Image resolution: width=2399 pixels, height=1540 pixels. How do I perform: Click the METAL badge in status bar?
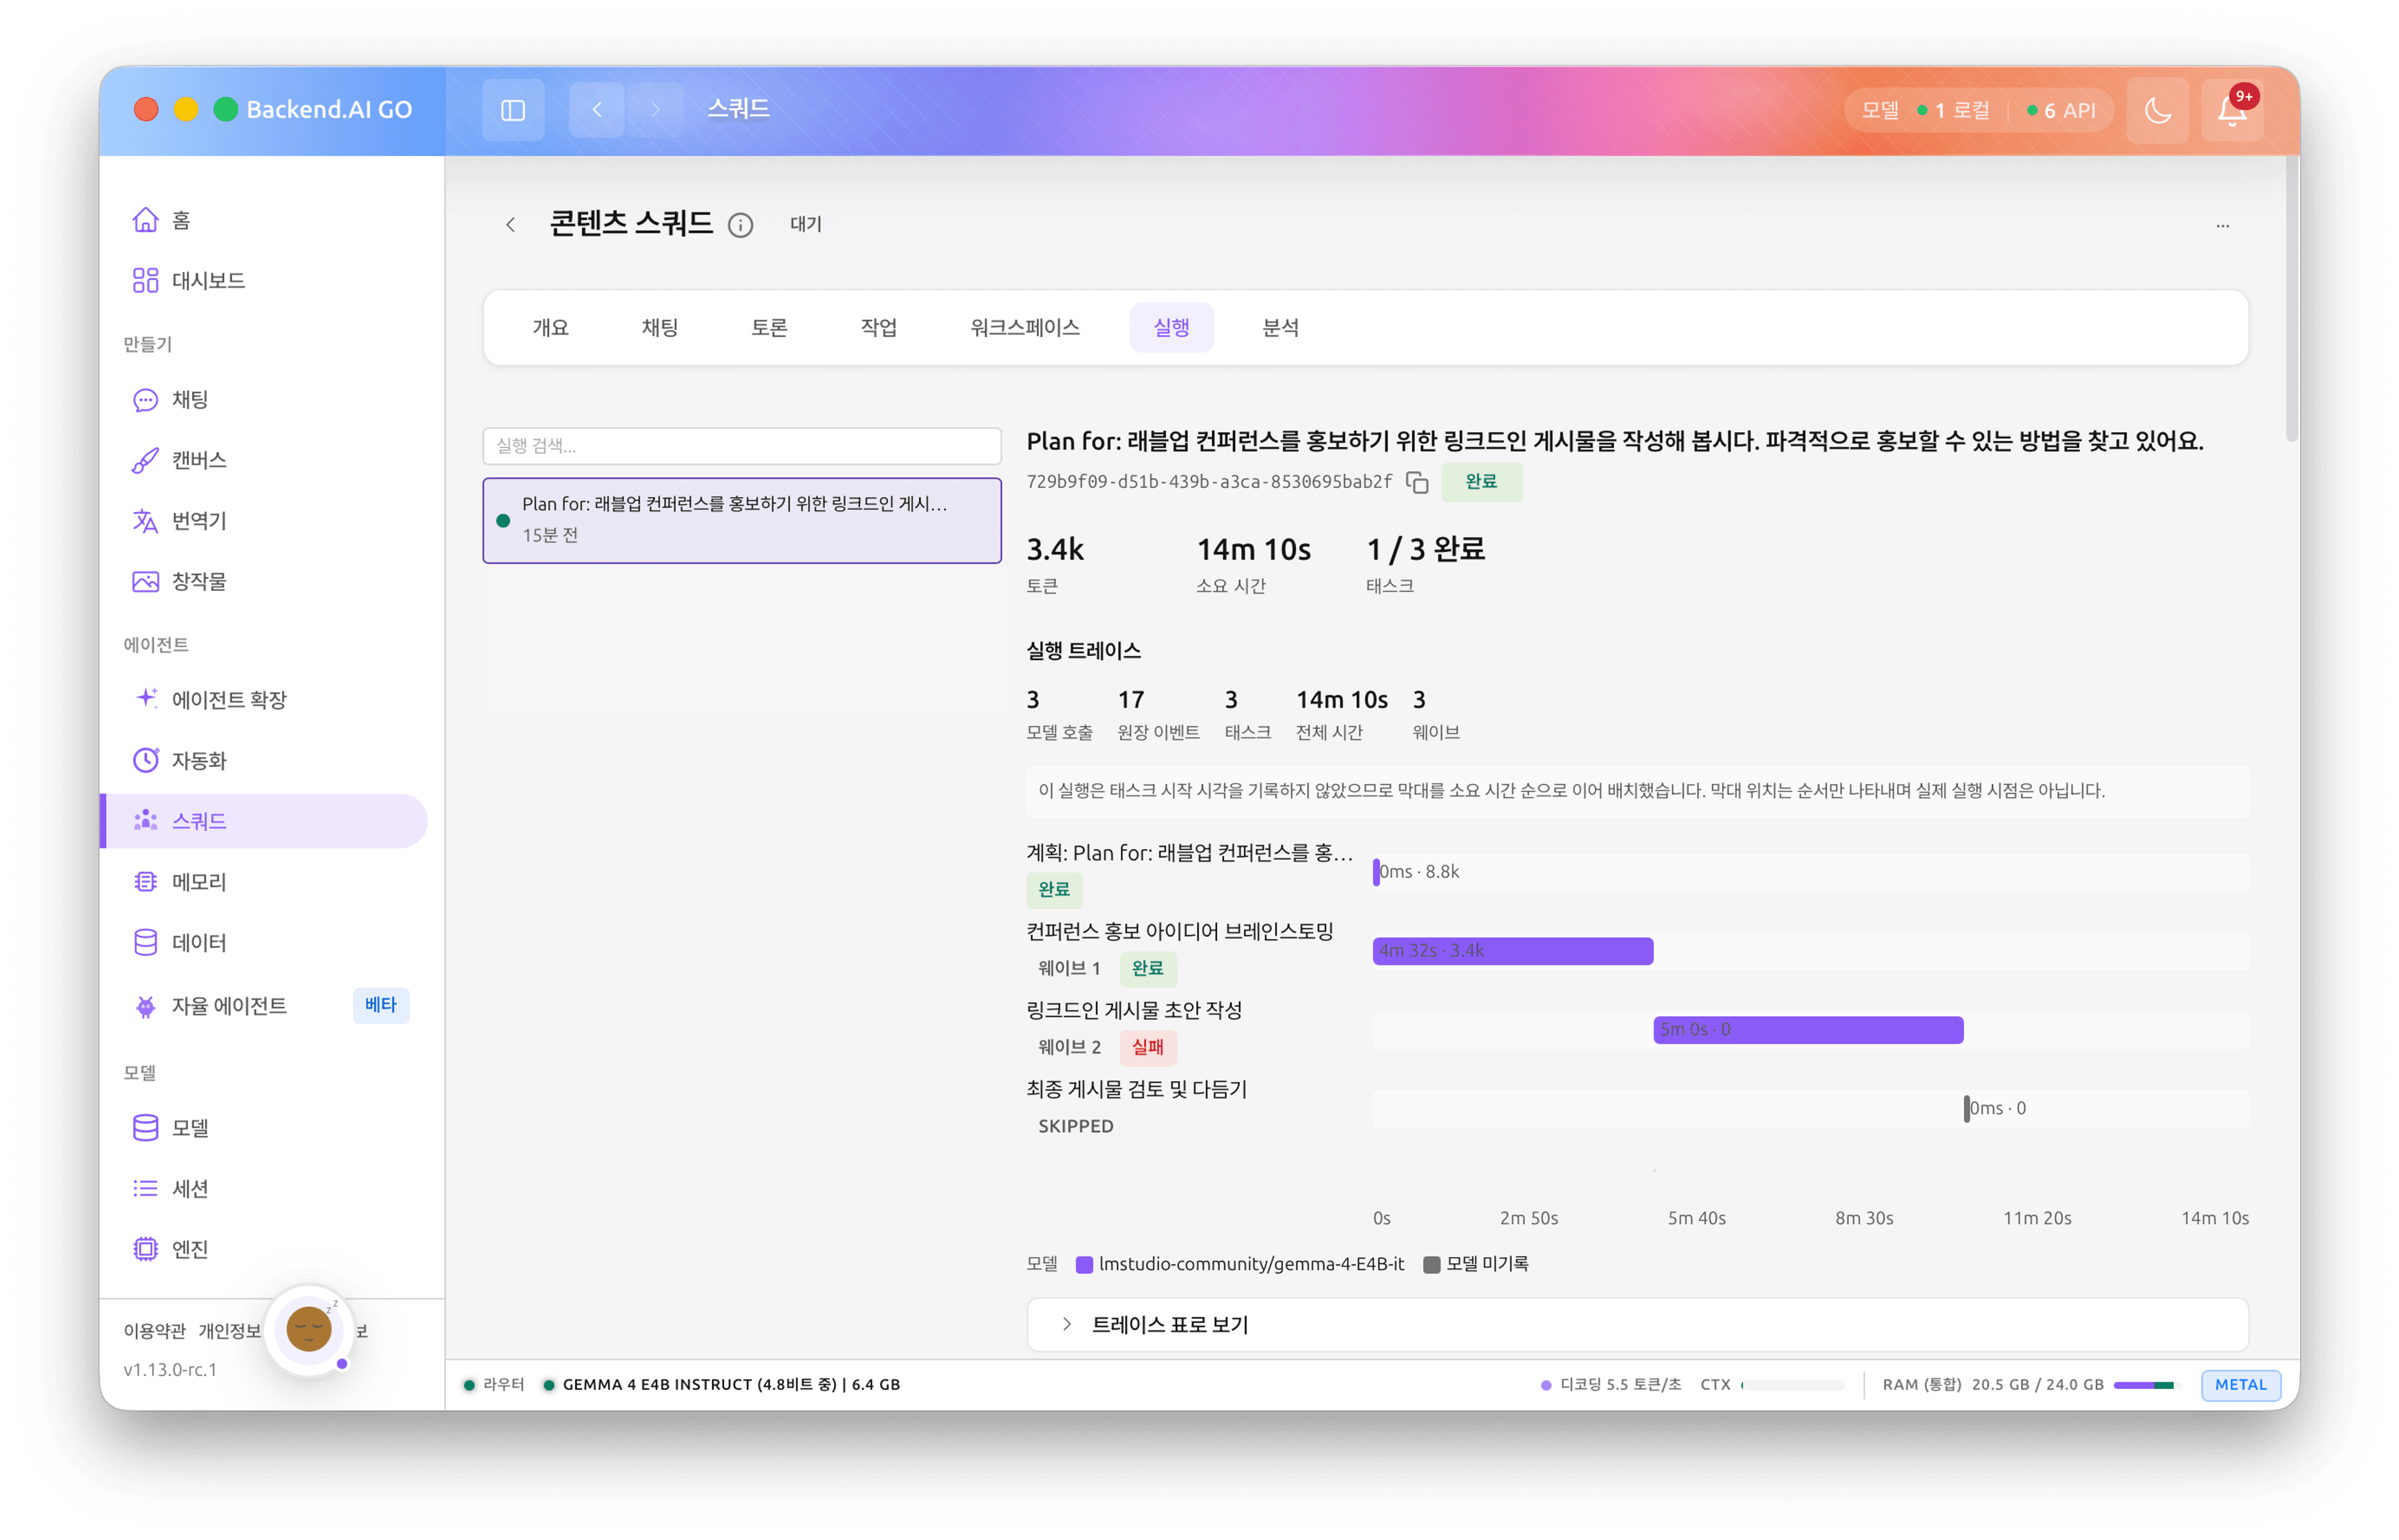tap(2241, 1385)
